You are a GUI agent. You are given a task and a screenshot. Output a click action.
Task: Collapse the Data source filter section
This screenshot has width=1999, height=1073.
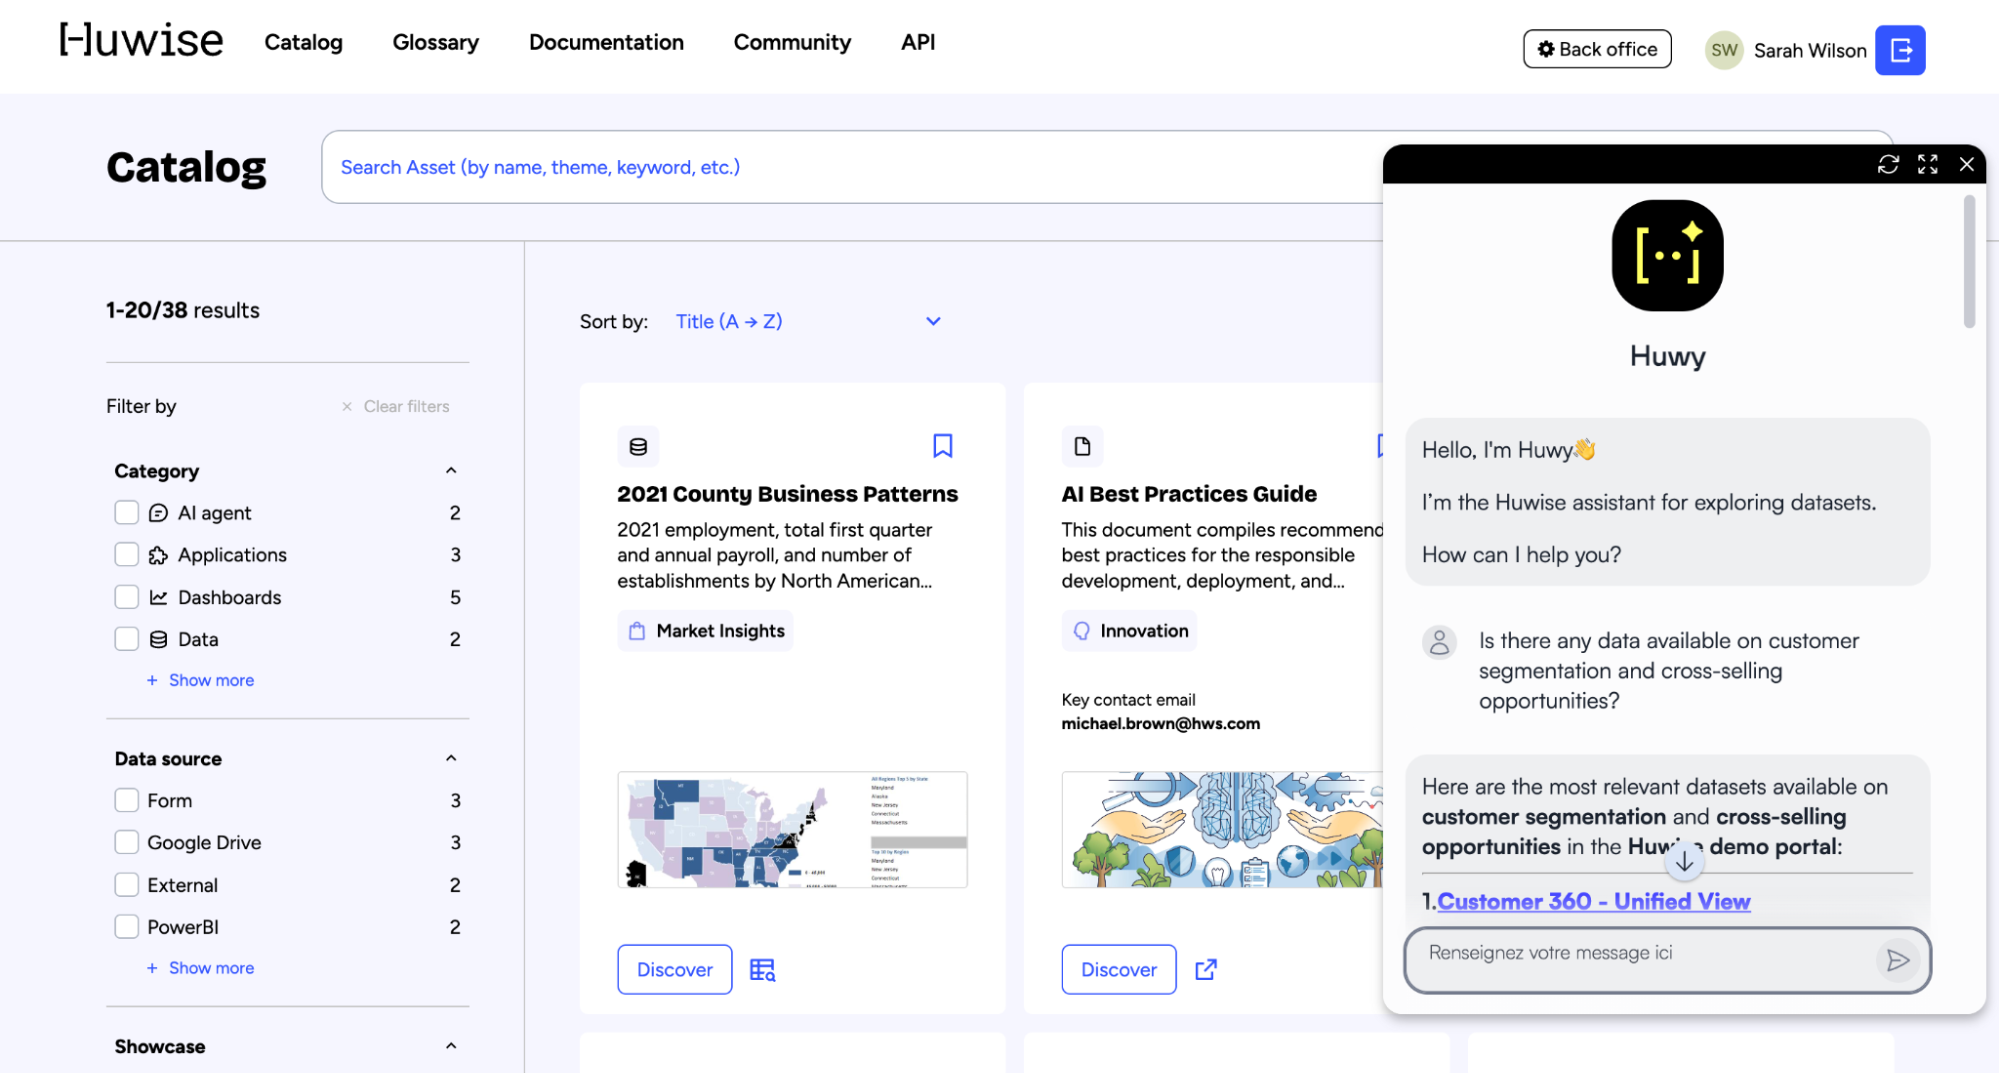pos(451,759)
